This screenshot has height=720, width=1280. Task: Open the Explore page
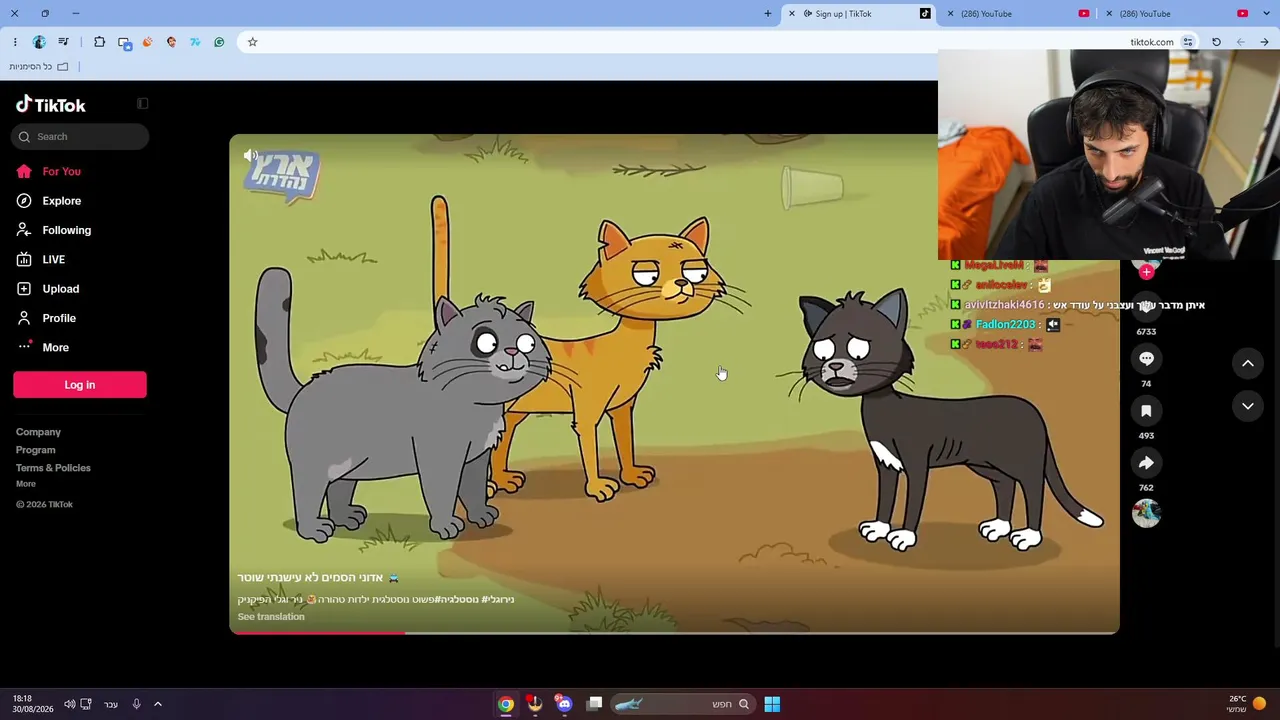click(x=61, y=201)
